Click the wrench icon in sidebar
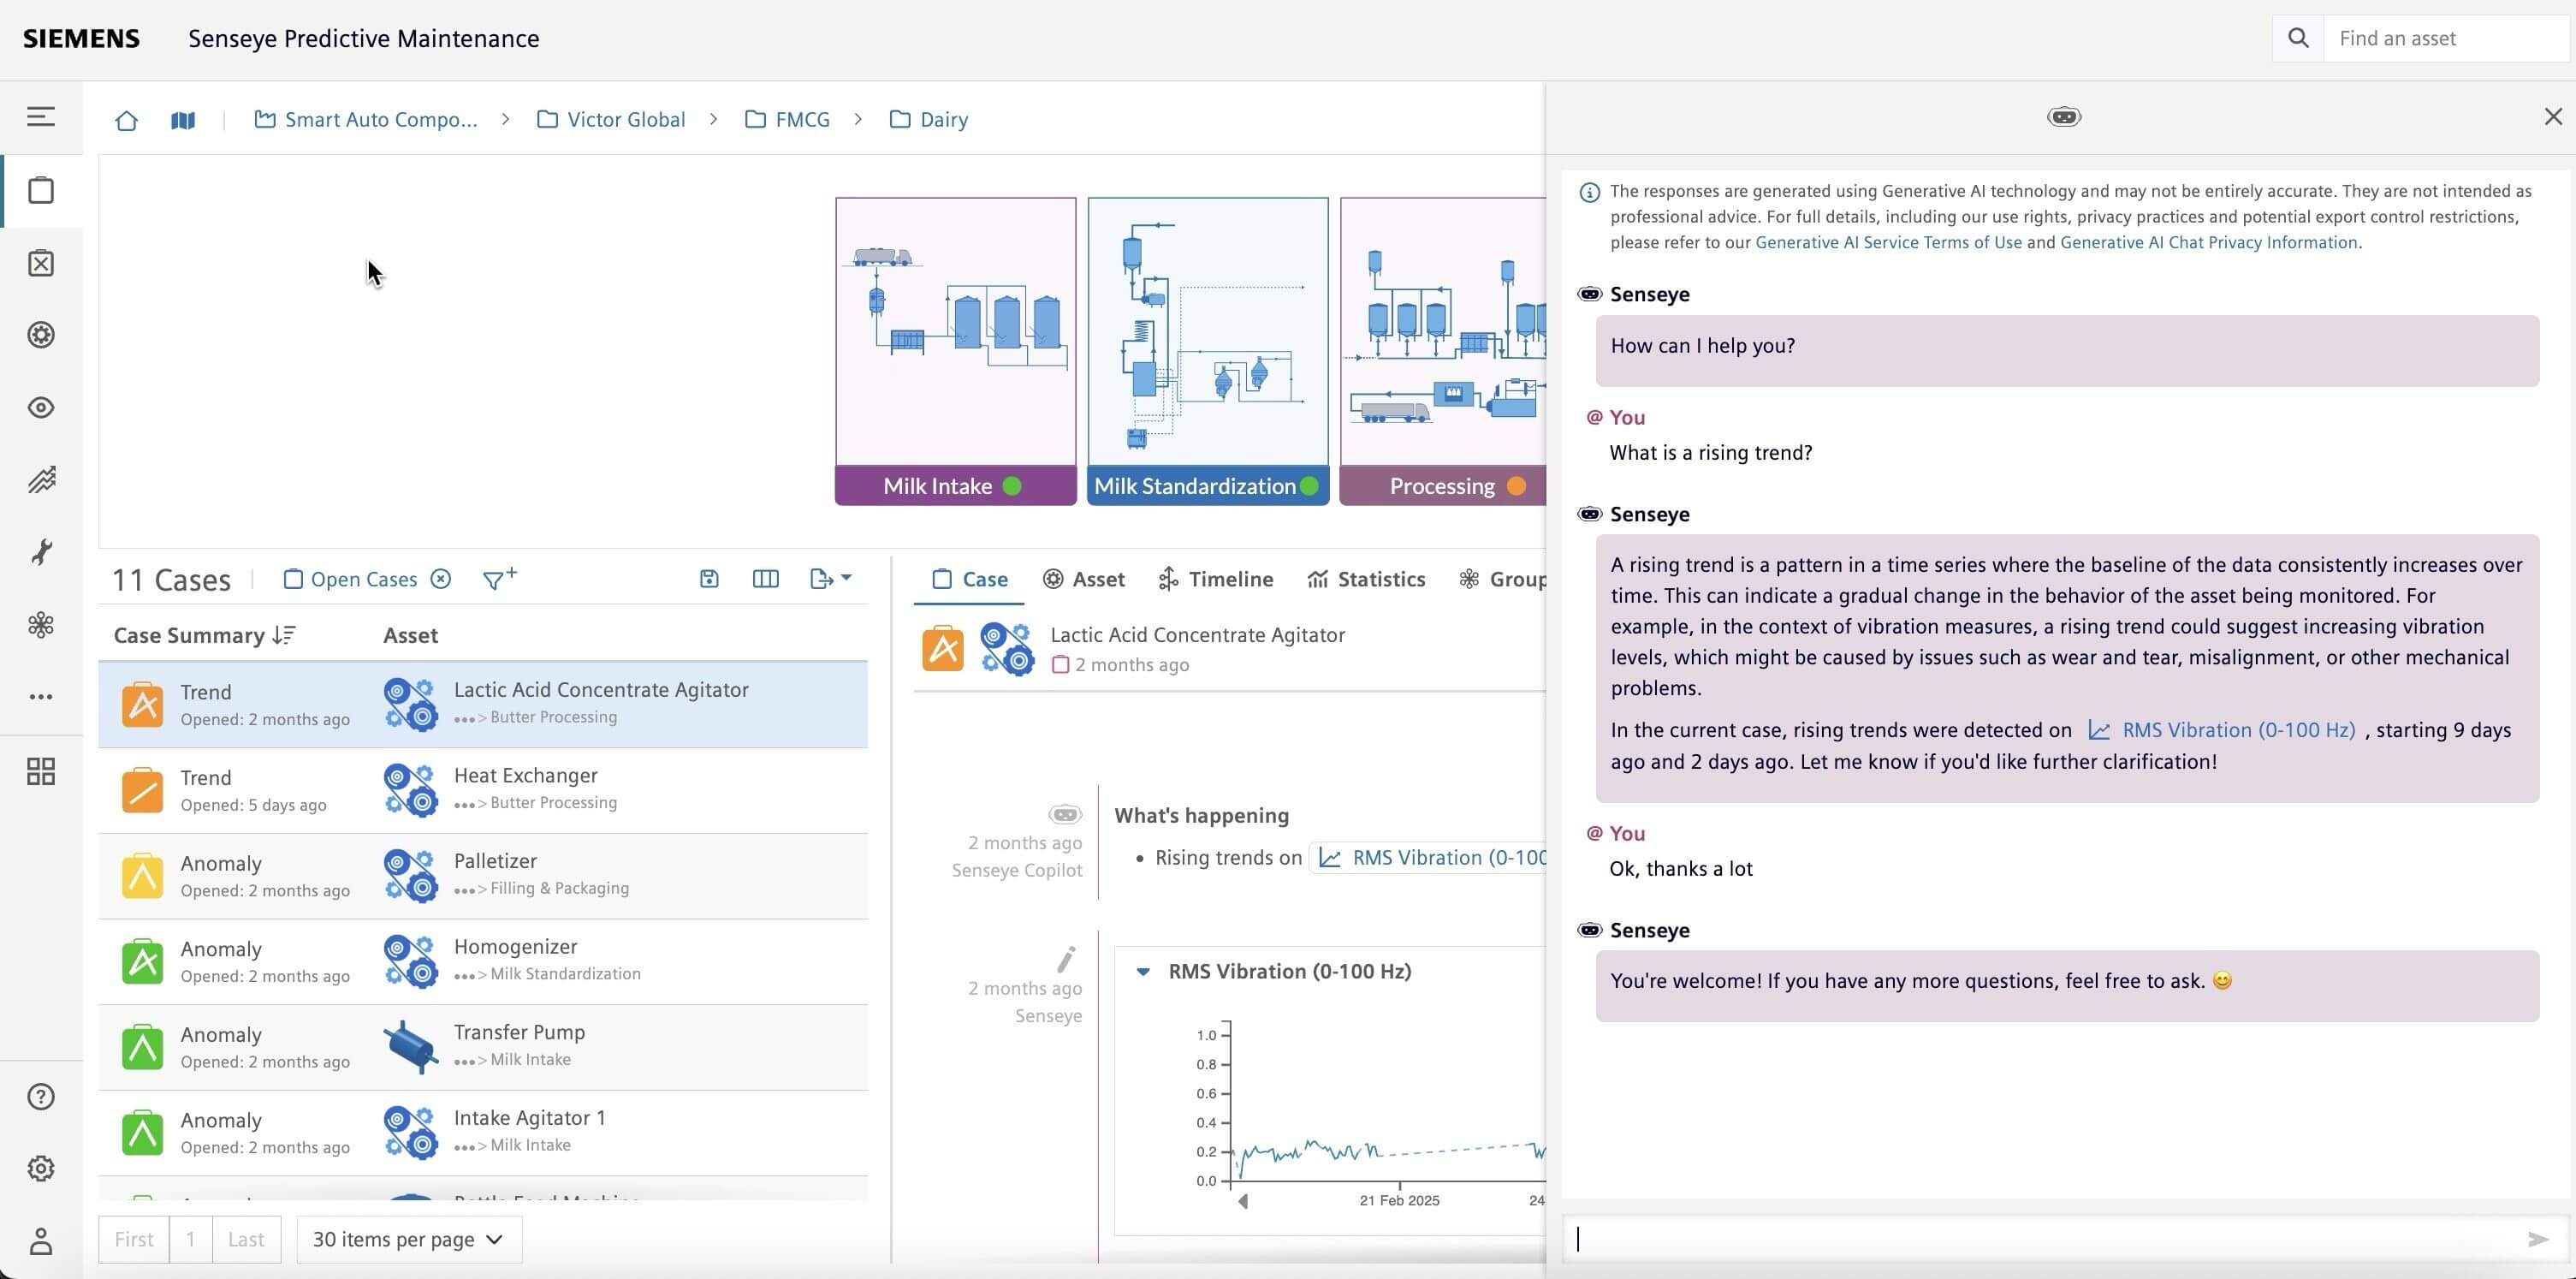Screen dimensions: 2576x1279 [x=41, y=552]
